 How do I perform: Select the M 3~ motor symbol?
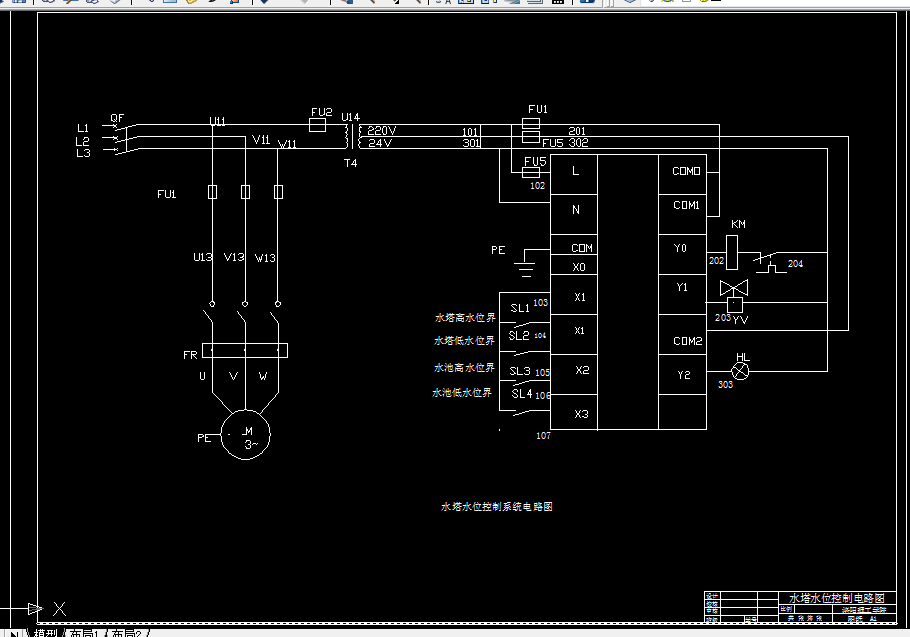245,435
